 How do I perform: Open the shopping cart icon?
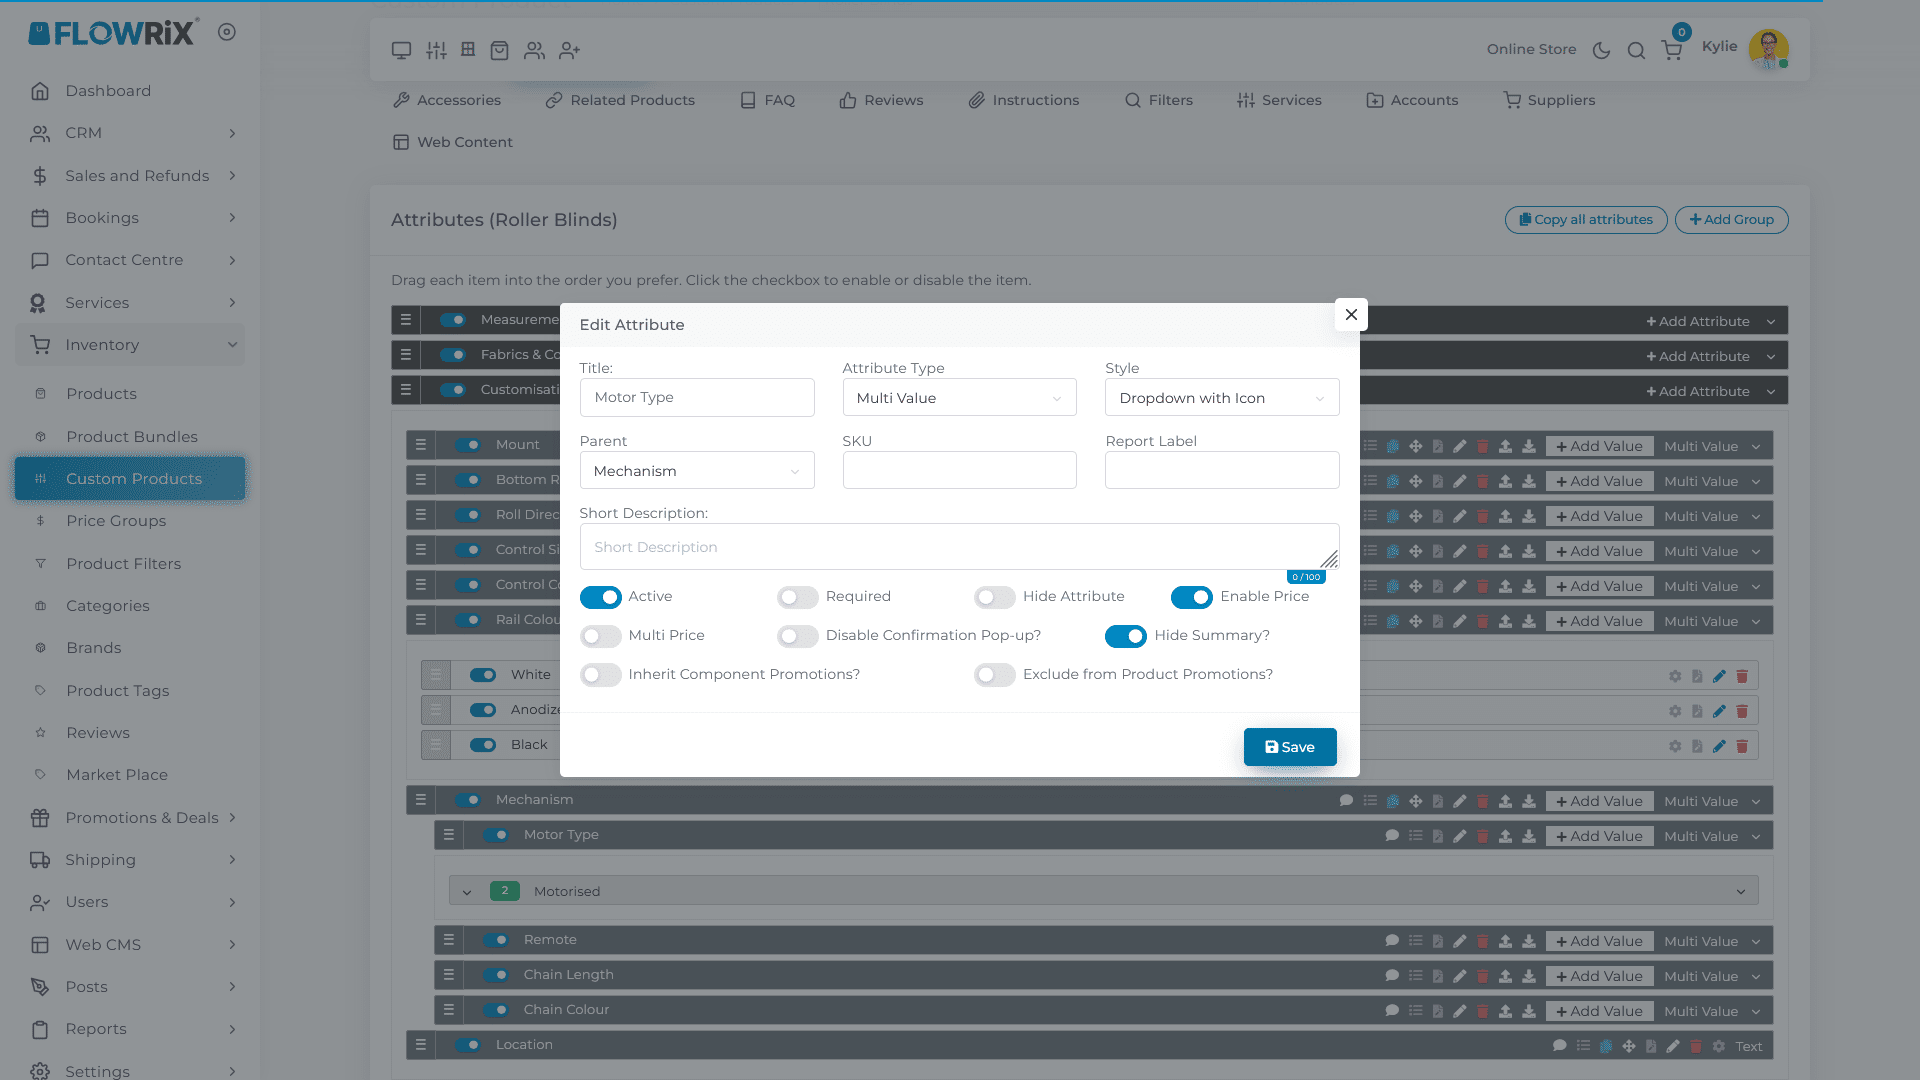(x=1671, y=50)
